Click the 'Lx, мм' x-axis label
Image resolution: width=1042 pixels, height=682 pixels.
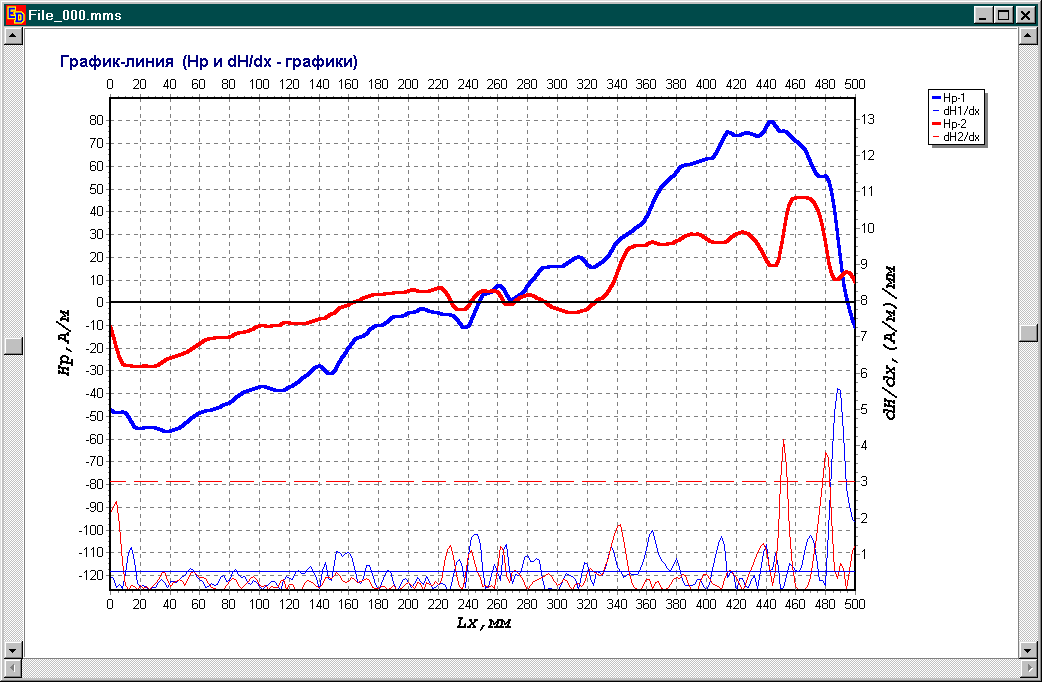click(484, 624)
